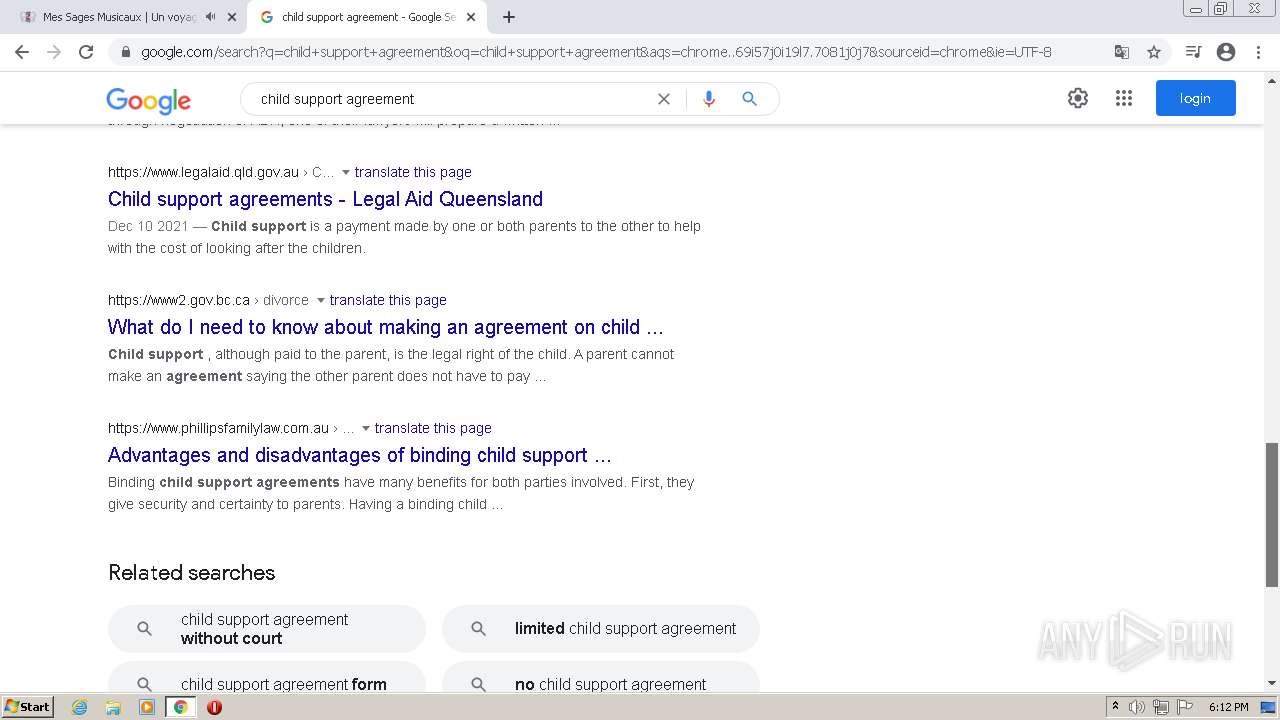Start voice search with microphone icon
Image resolution: width=1280 pixels, height=720 pixels.
click(709, 99)
